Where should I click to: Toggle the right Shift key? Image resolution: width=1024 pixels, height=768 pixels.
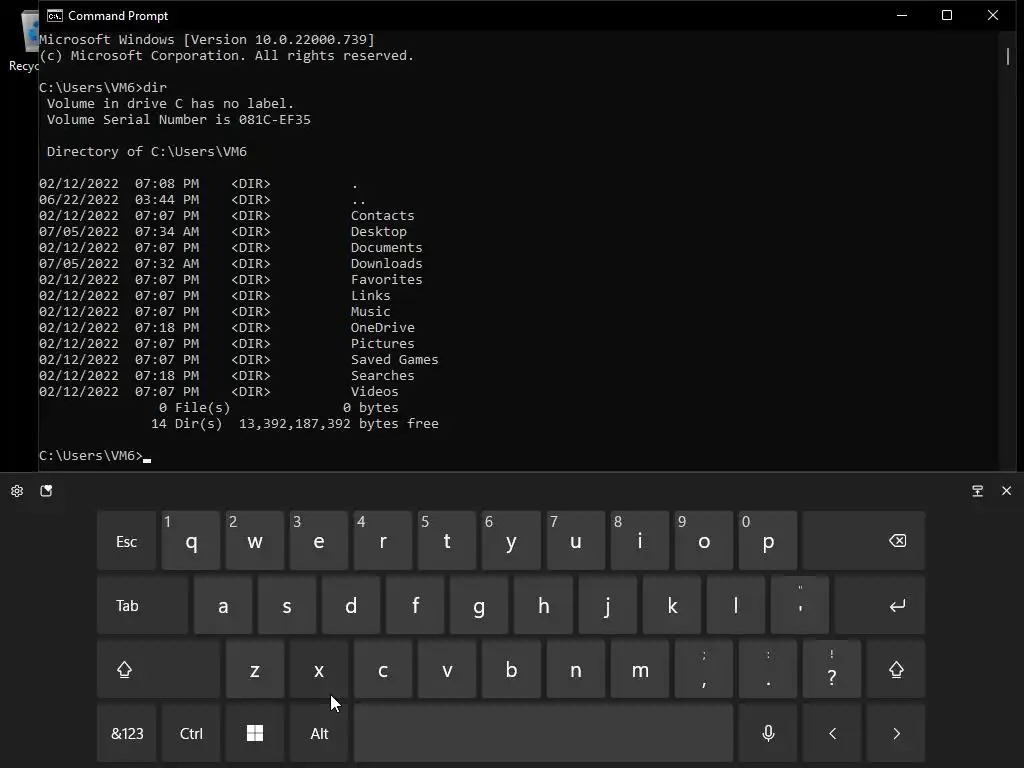pyautogui.click(x=896, y=669)
